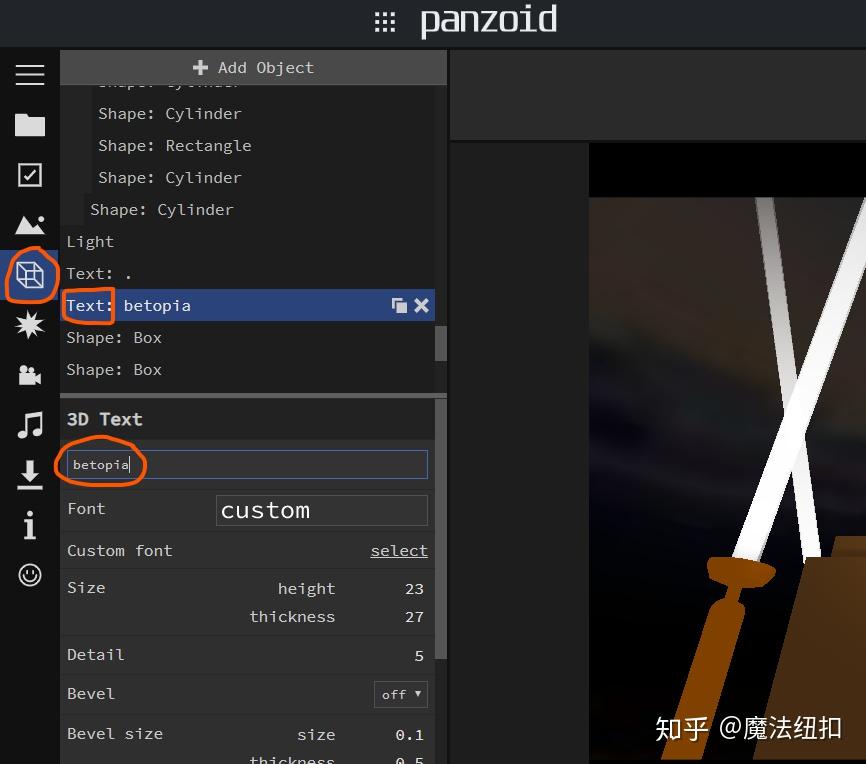866x764 pixels.
Task: Open the background image icon in sidebar
Action: point(30,225)
